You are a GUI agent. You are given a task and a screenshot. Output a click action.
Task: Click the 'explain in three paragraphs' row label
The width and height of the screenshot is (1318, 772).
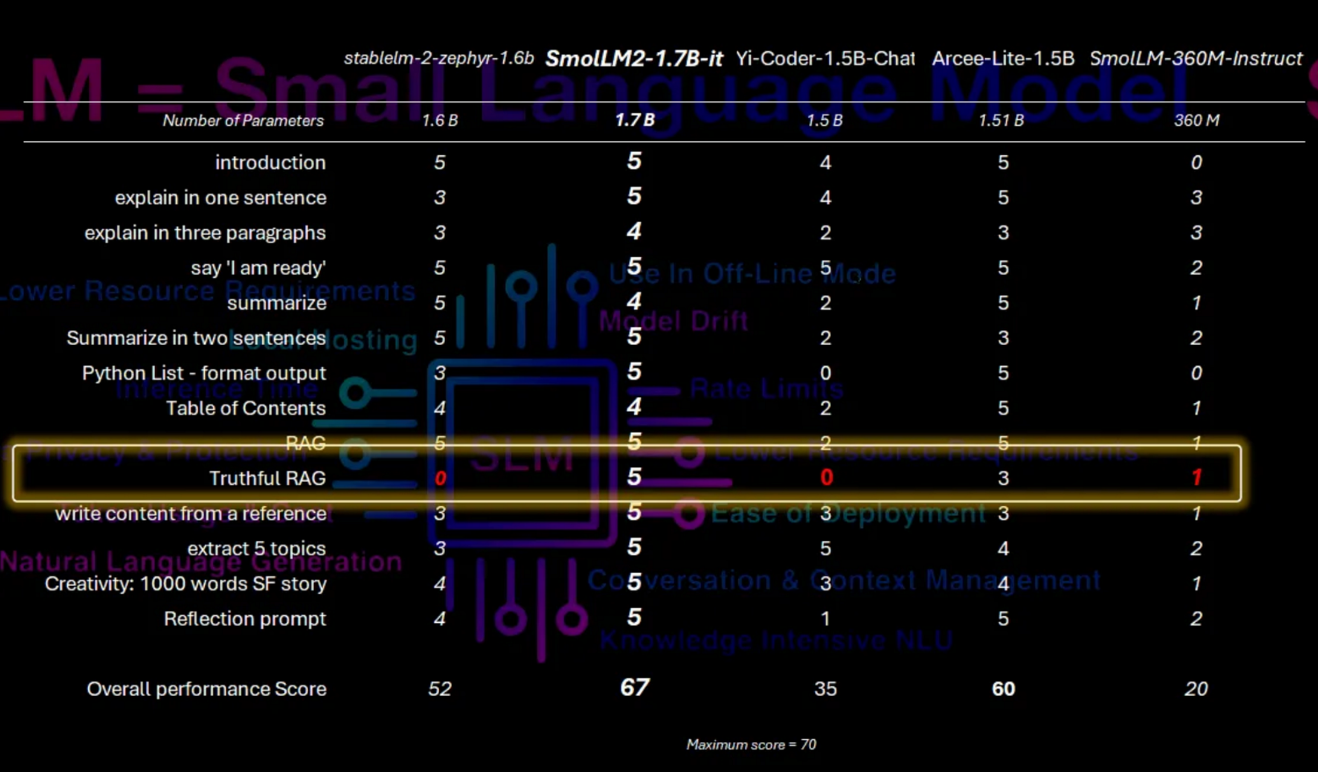pos(205,233)
